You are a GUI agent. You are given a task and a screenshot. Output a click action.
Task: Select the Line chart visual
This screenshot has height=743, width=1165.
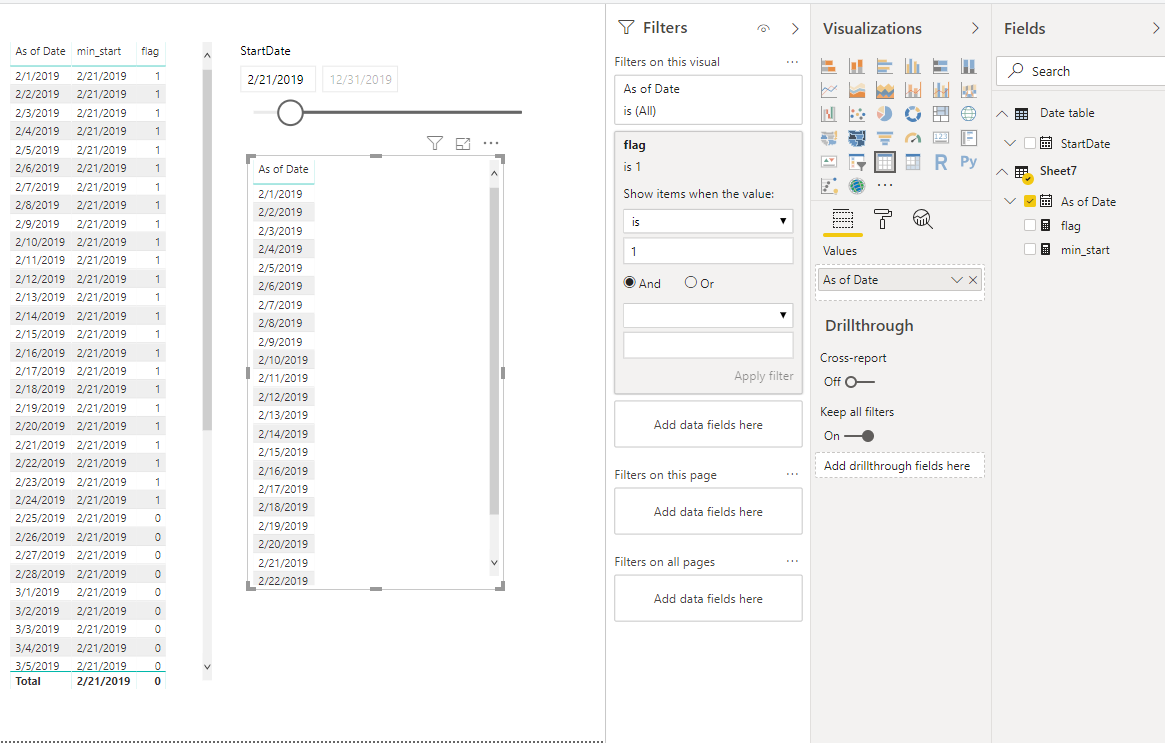(828, 90)
